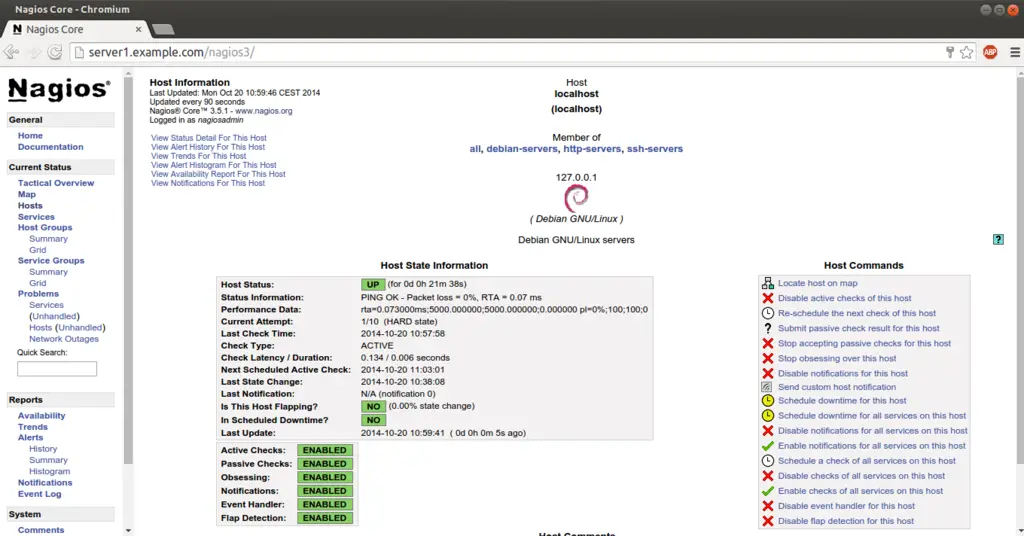Click the Schedule downtime for this host link
Viewport: 1024px width, 536px height.
842,401
